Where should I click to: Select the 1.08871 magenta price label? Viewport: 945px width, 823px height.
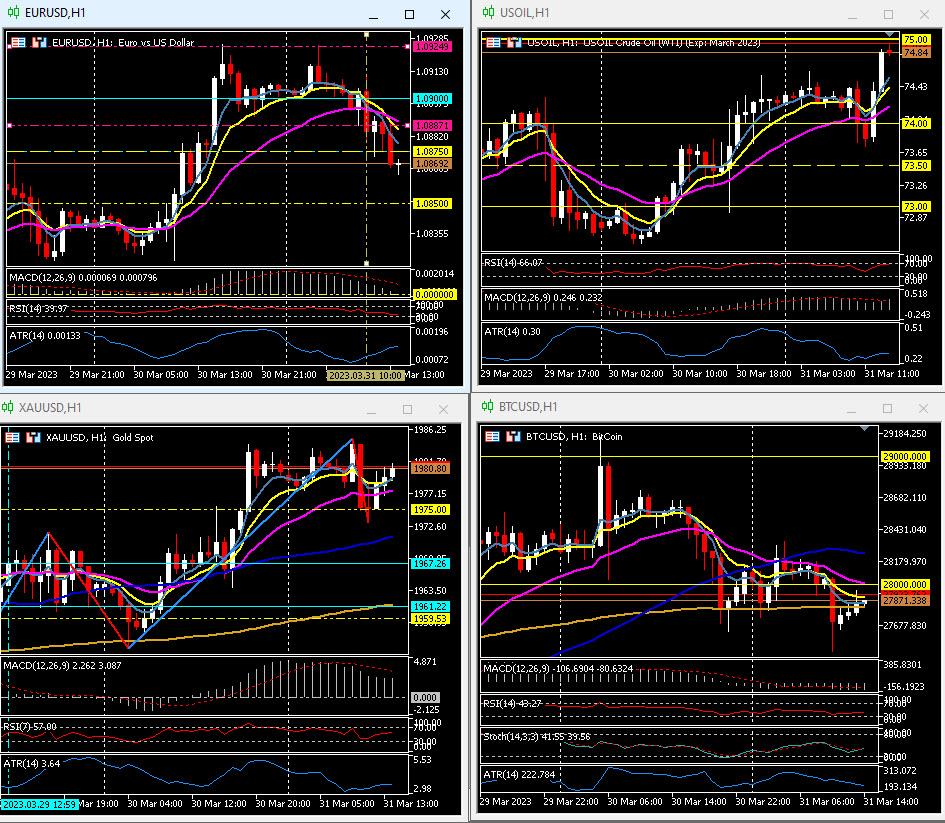(432, 125)
